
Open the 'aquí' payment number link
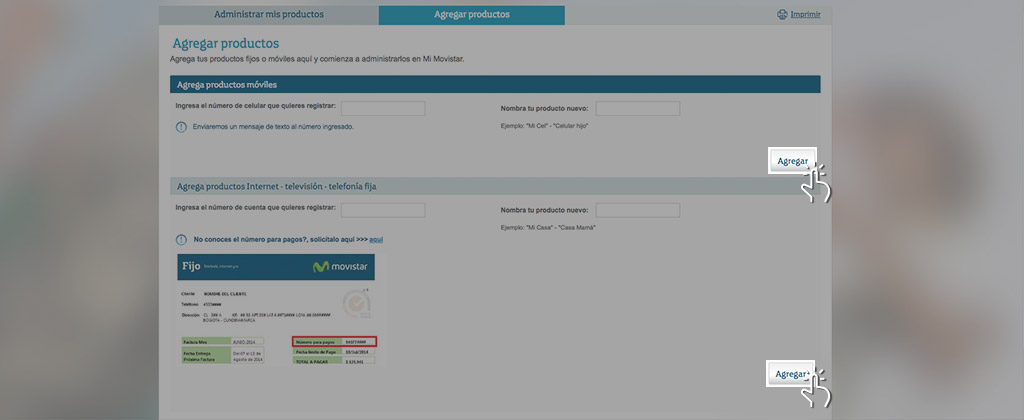pos(376,240)
